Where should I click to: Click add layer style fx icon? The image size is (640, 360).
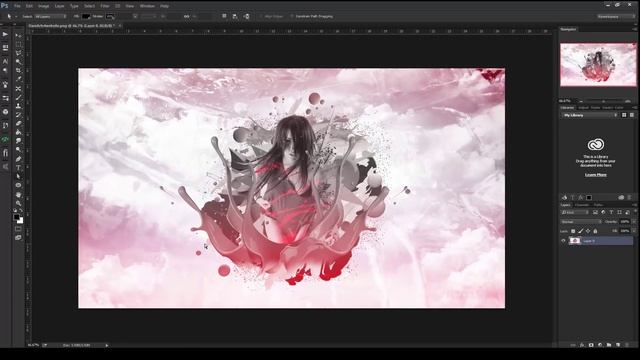[582, 345]
